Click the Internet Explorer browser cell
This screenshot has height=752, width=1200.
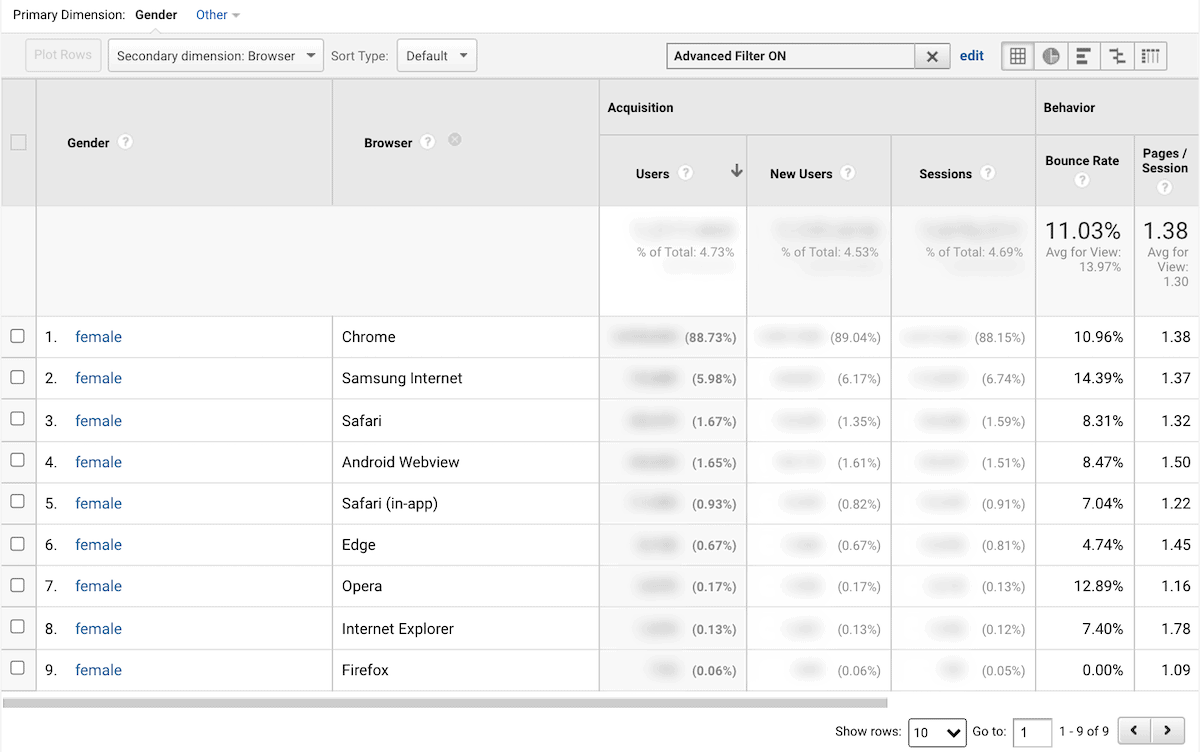[x=398, y=629]
